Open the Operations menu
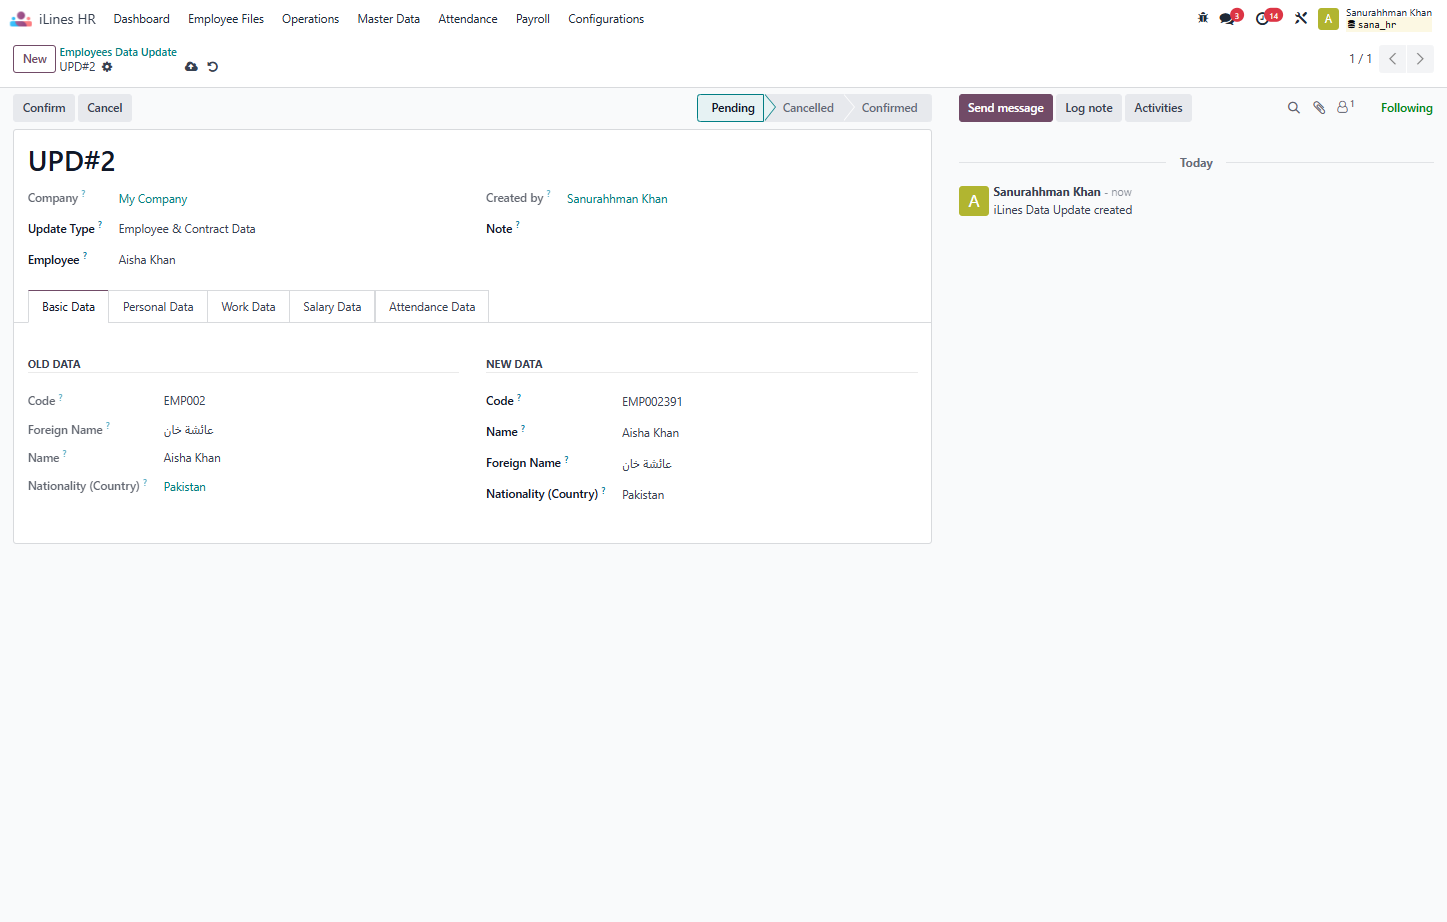This screenshot has height=922, width=1447. tap(310, 19)
